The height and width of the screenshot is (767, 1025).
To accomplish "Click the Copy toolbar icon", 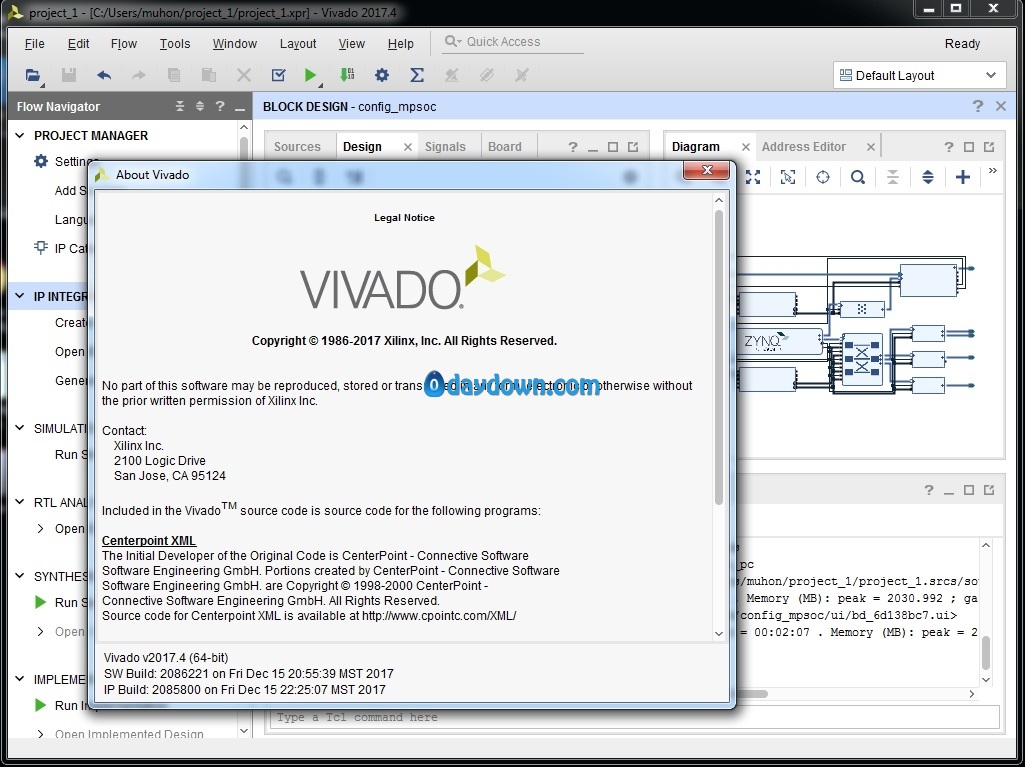I will [x=174, y=75].
